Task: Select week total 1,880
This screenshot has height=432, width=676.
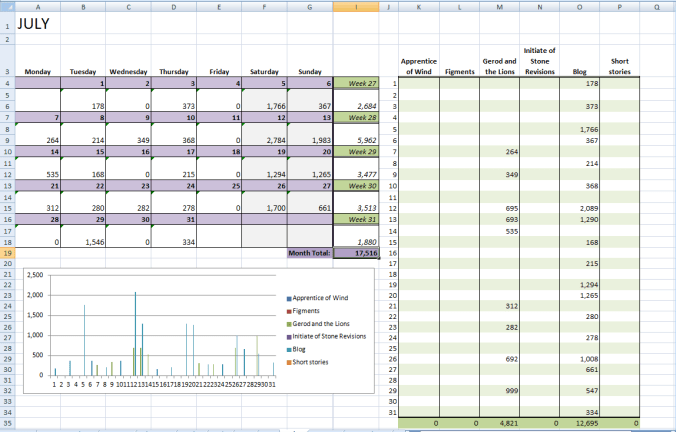Action: (356, 242)
